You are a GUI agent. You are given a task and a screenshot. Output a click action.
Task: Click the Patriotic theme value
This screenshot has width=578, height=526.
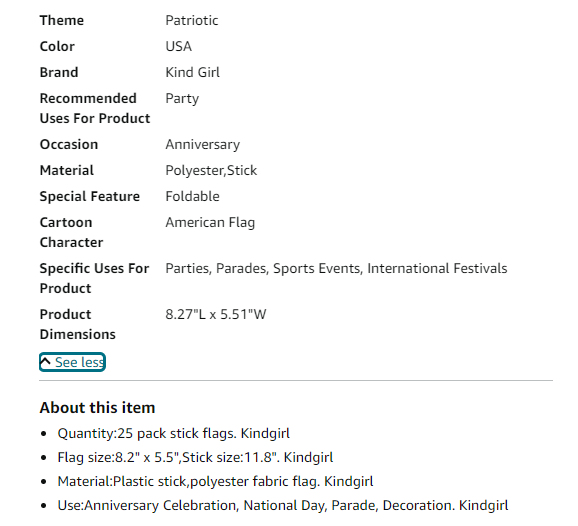coord(192,20)
